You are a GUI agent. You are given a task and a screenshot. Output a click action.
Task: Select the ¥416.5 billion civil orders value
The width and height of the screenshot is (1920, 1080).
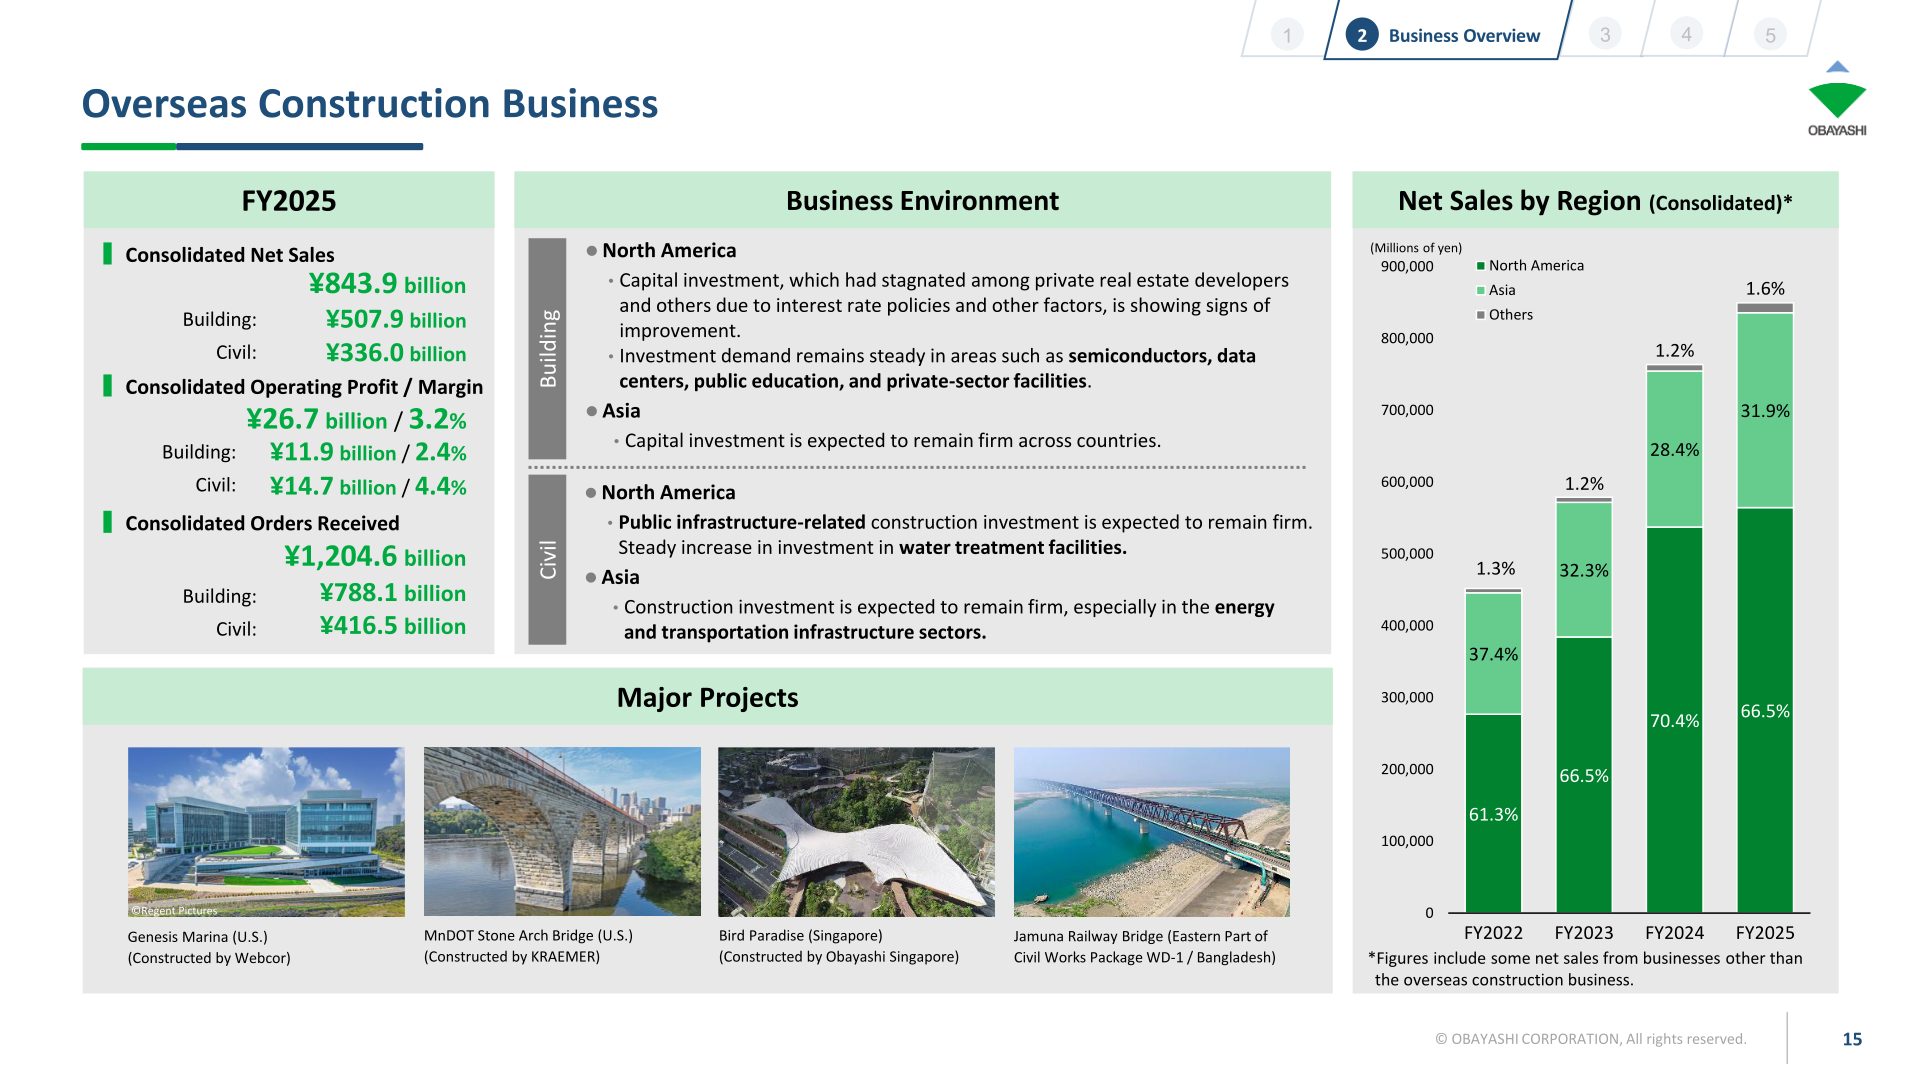click(x=393, y=626)
